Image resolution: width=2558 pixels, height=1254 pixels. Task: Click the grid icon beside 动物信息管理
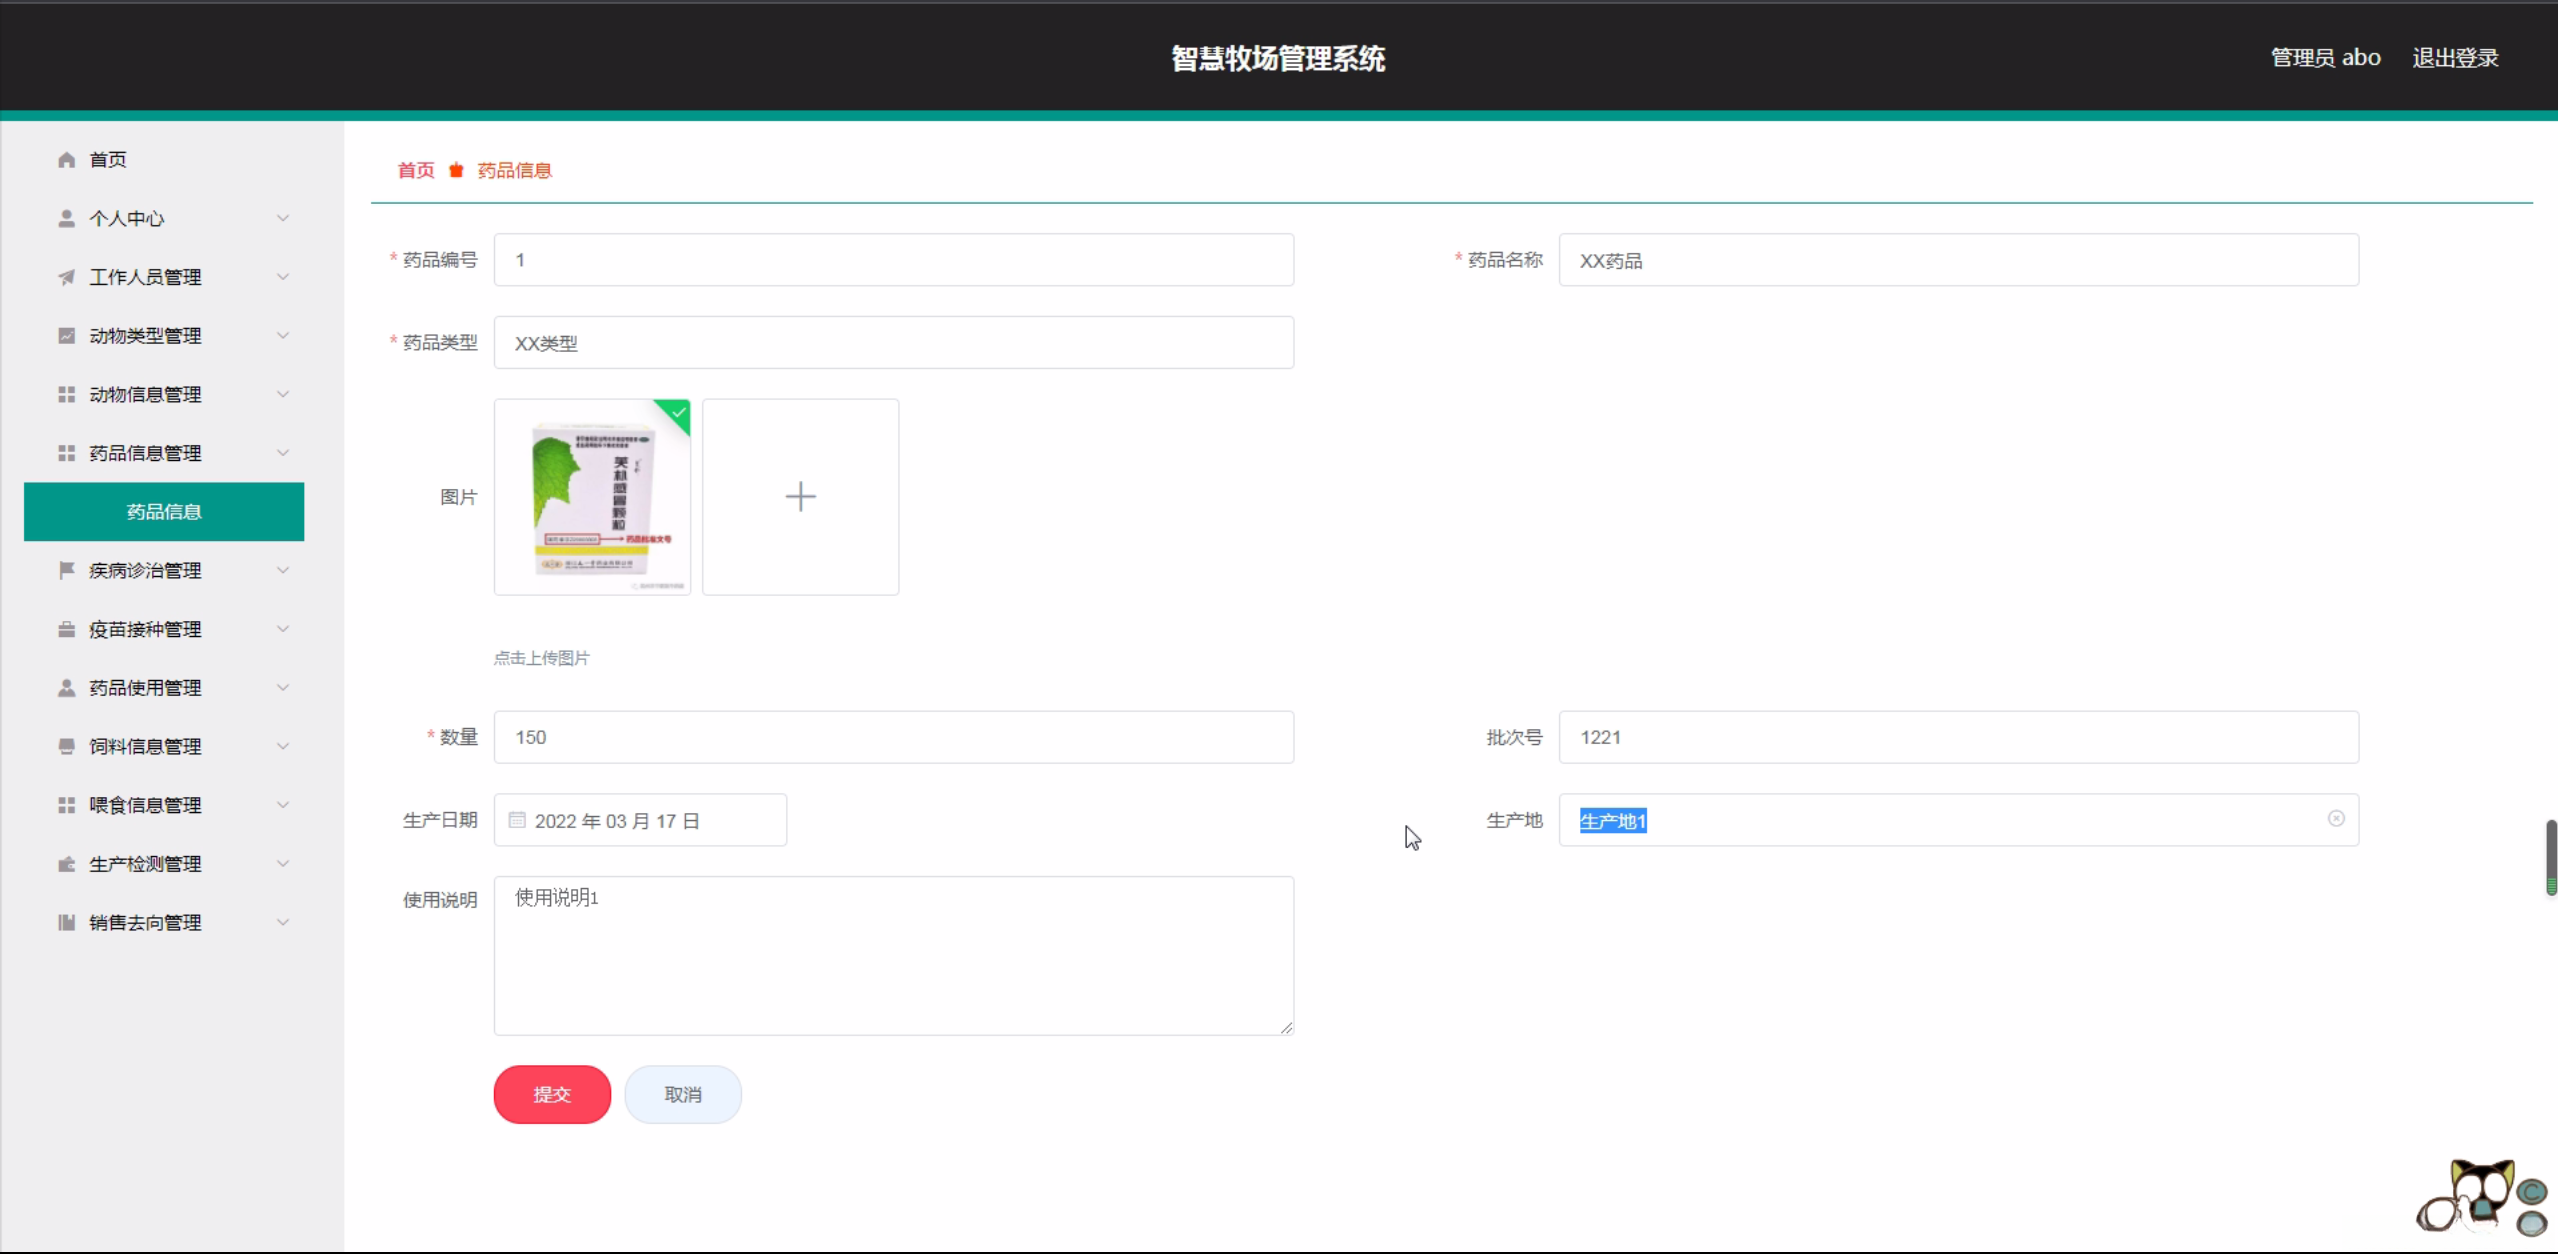(66, 394)
